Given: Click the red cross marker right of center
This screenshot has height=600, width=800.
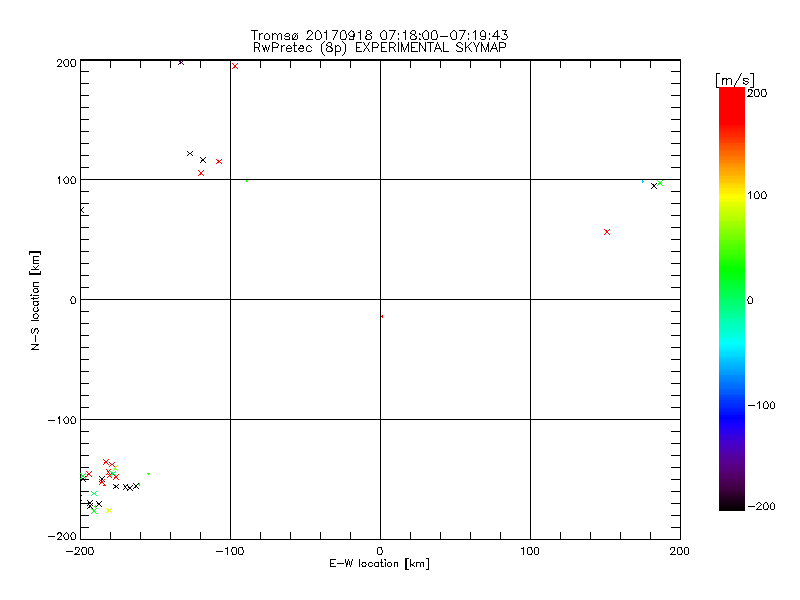Looking at the screenshot, I should click(x=607, y=232).
